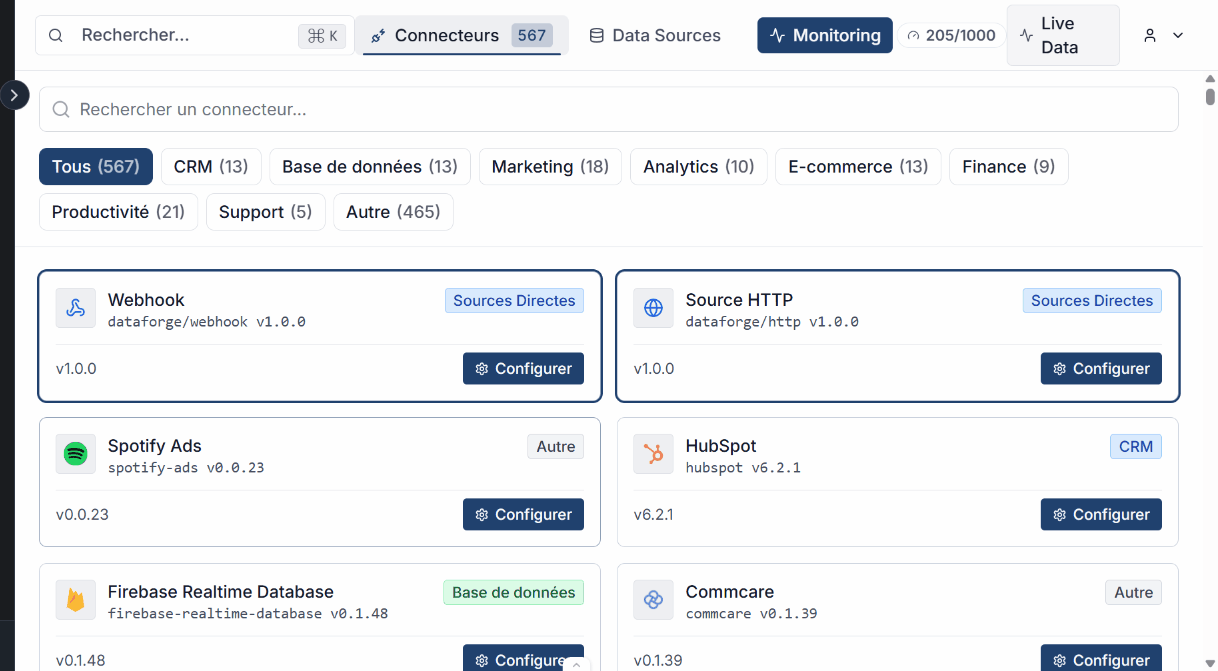Viewport: 1218px width, 671px height.
Task: Select the Tous filter pill
Action: point(95,166)
